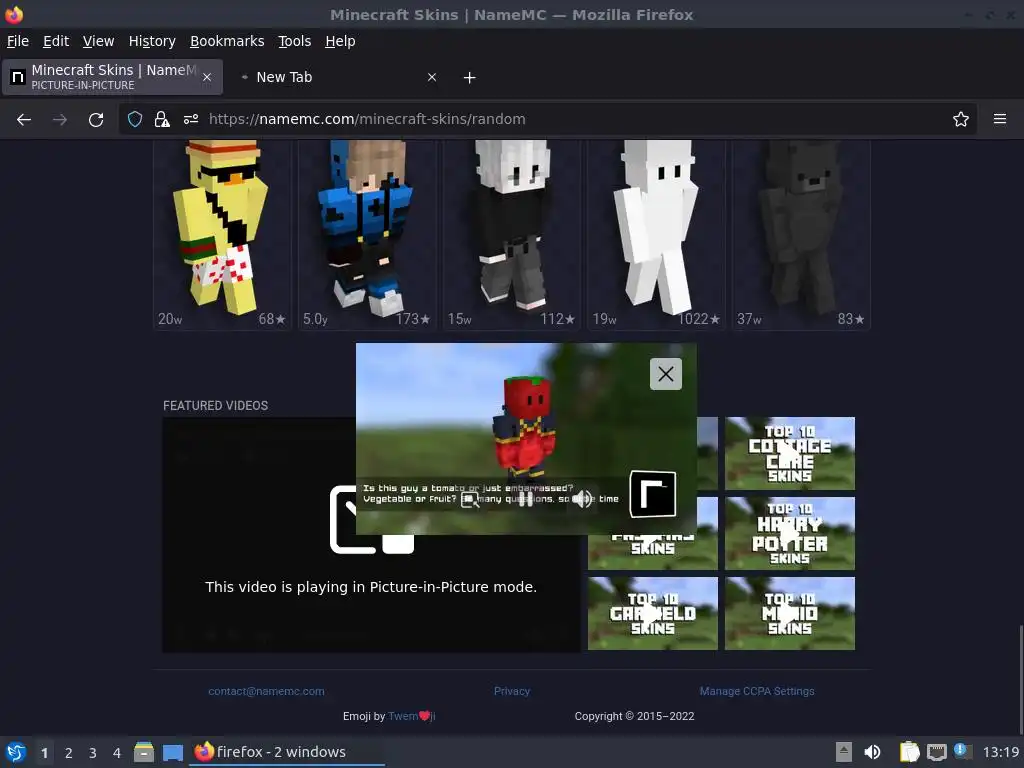The image size is (1024, 768).
Task: Click the 13:19 taskbar clock
Action: pyautogui.click(x=1000, y=752)
